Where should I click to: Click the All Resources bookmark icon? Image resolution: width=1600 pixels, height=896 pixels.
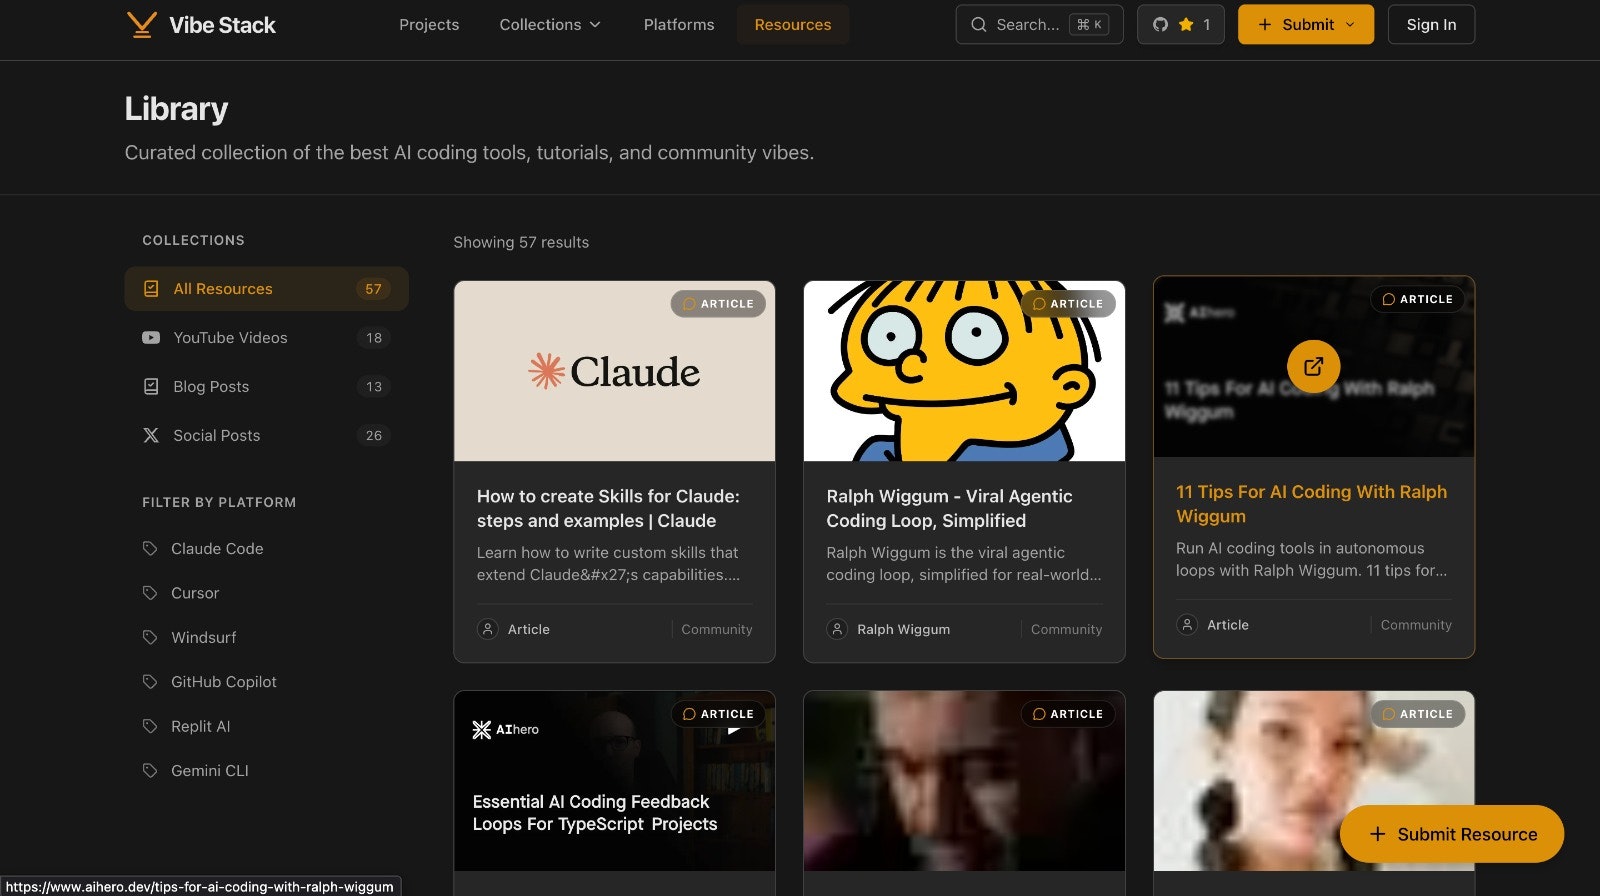(151, 289)
